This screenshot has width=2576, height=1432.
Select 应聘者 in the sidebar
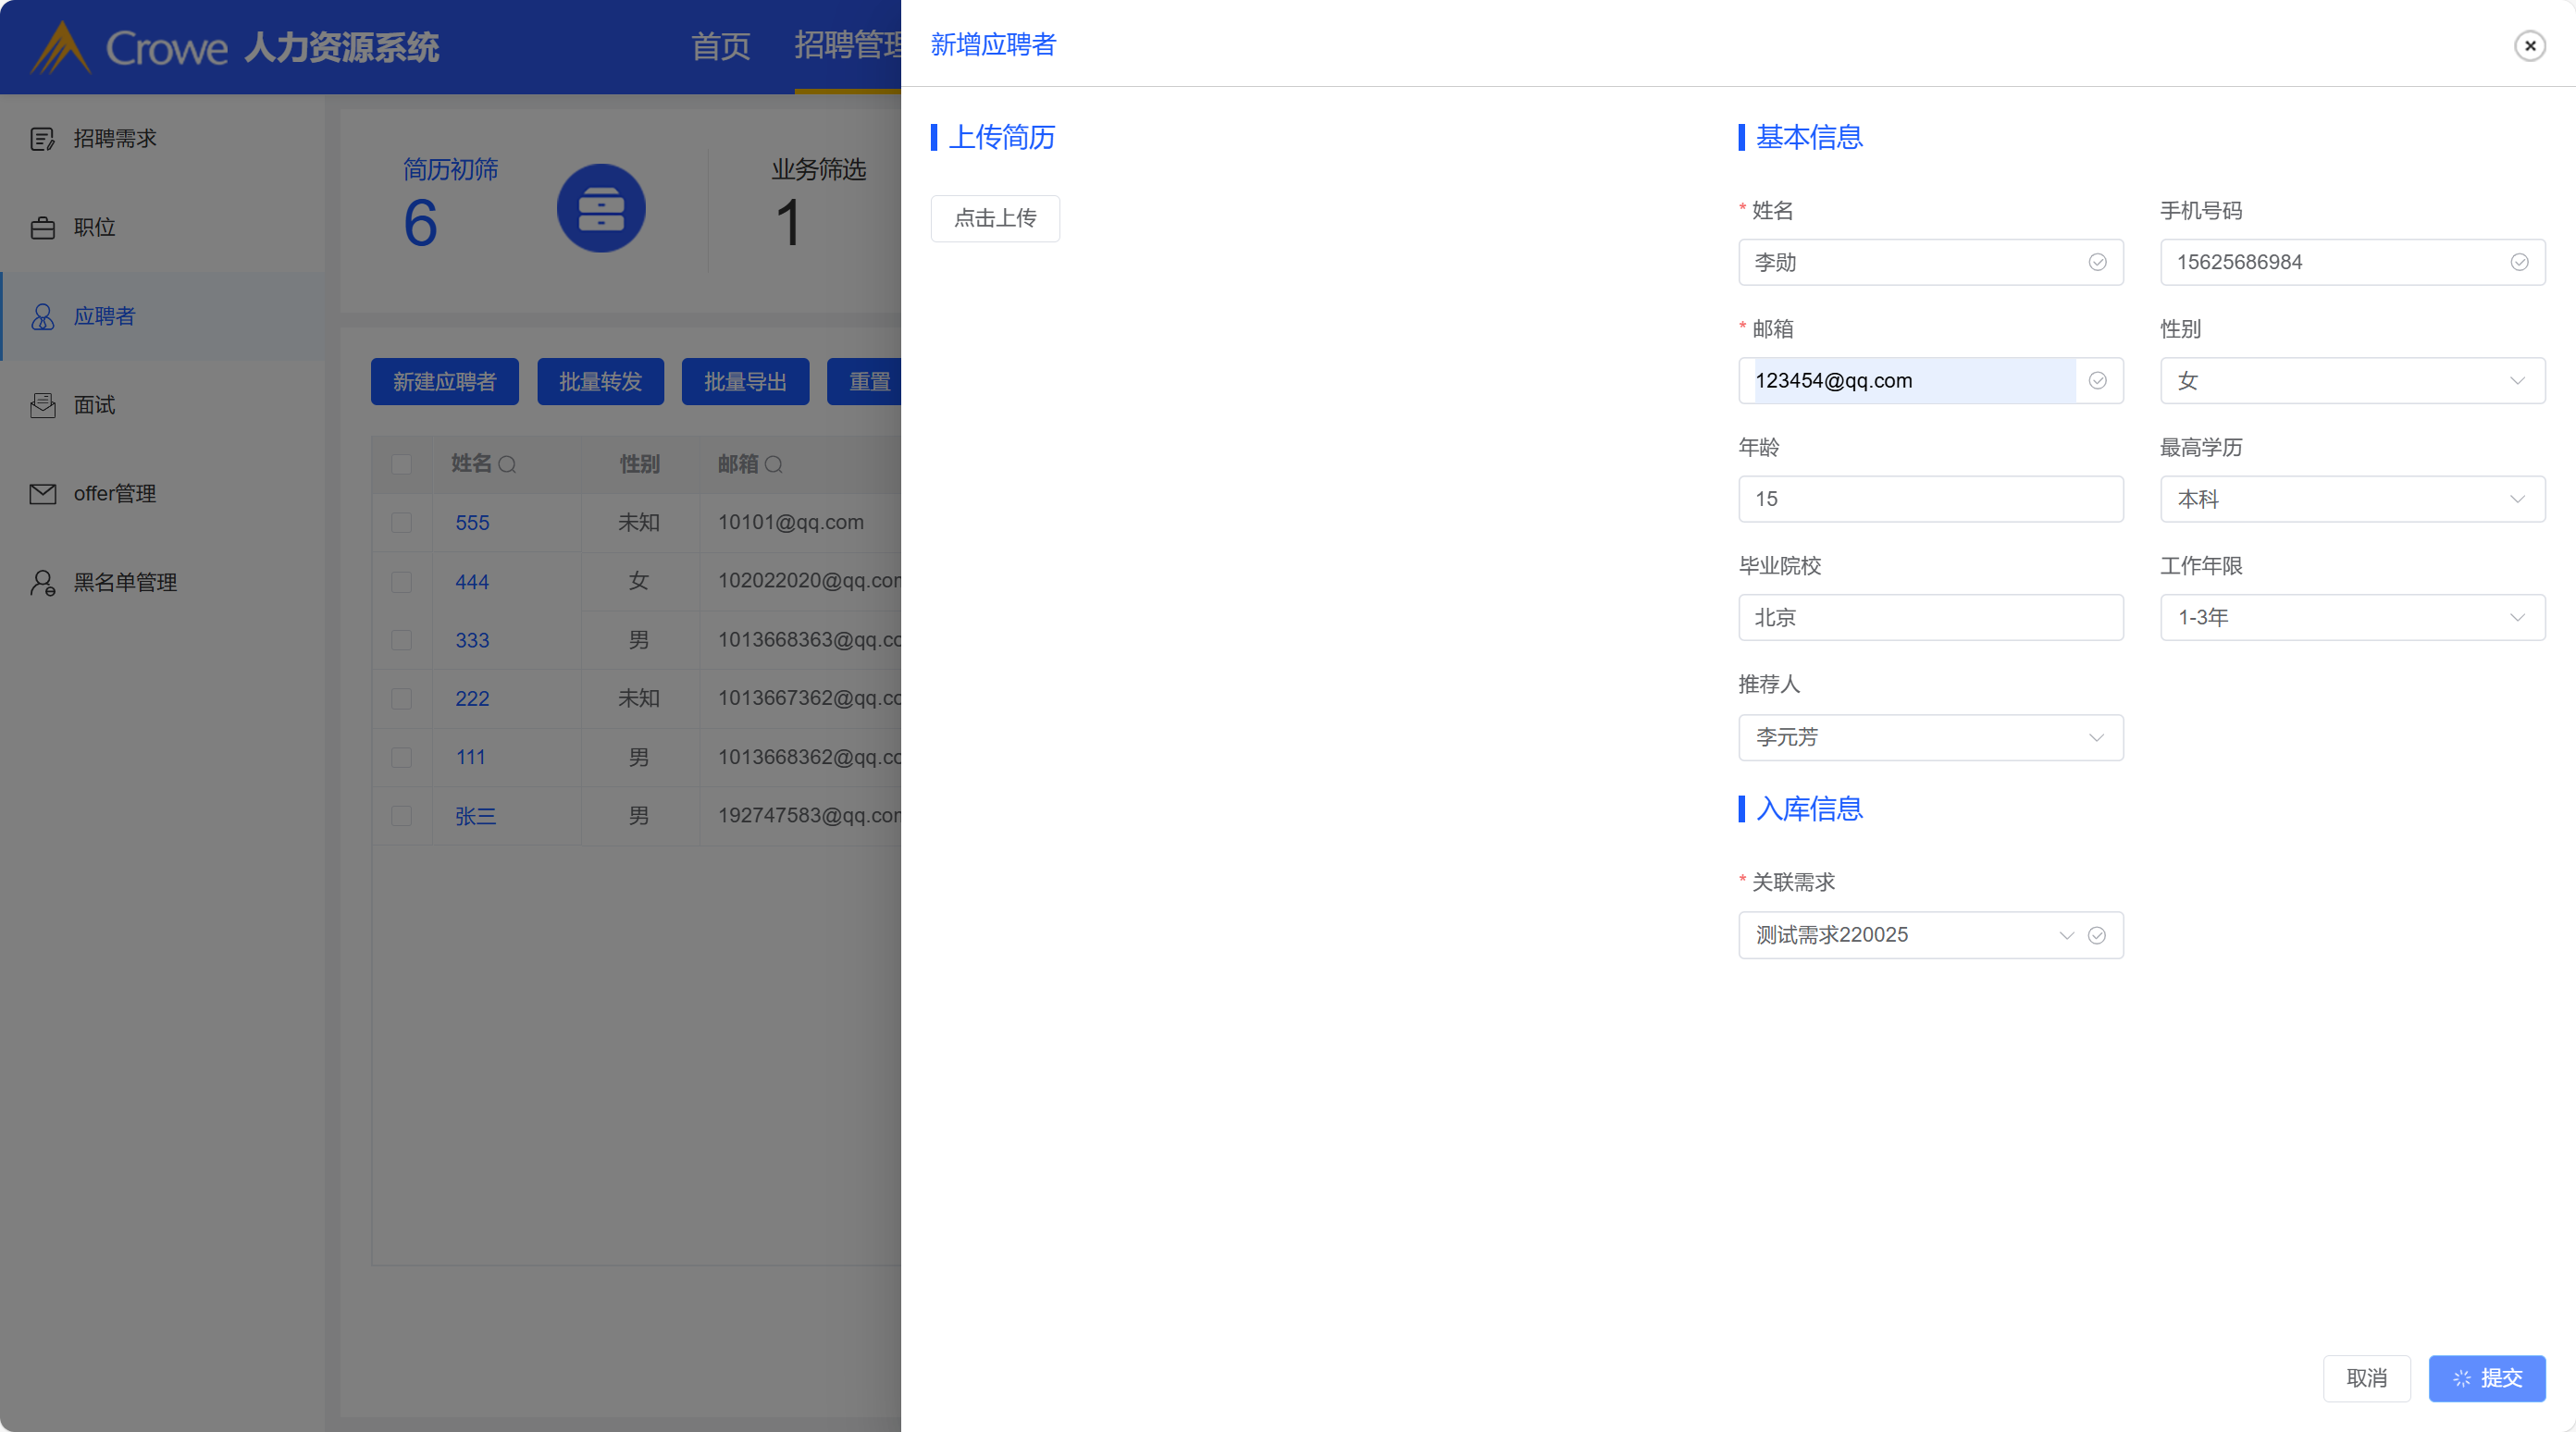click(x=104, y=317)
